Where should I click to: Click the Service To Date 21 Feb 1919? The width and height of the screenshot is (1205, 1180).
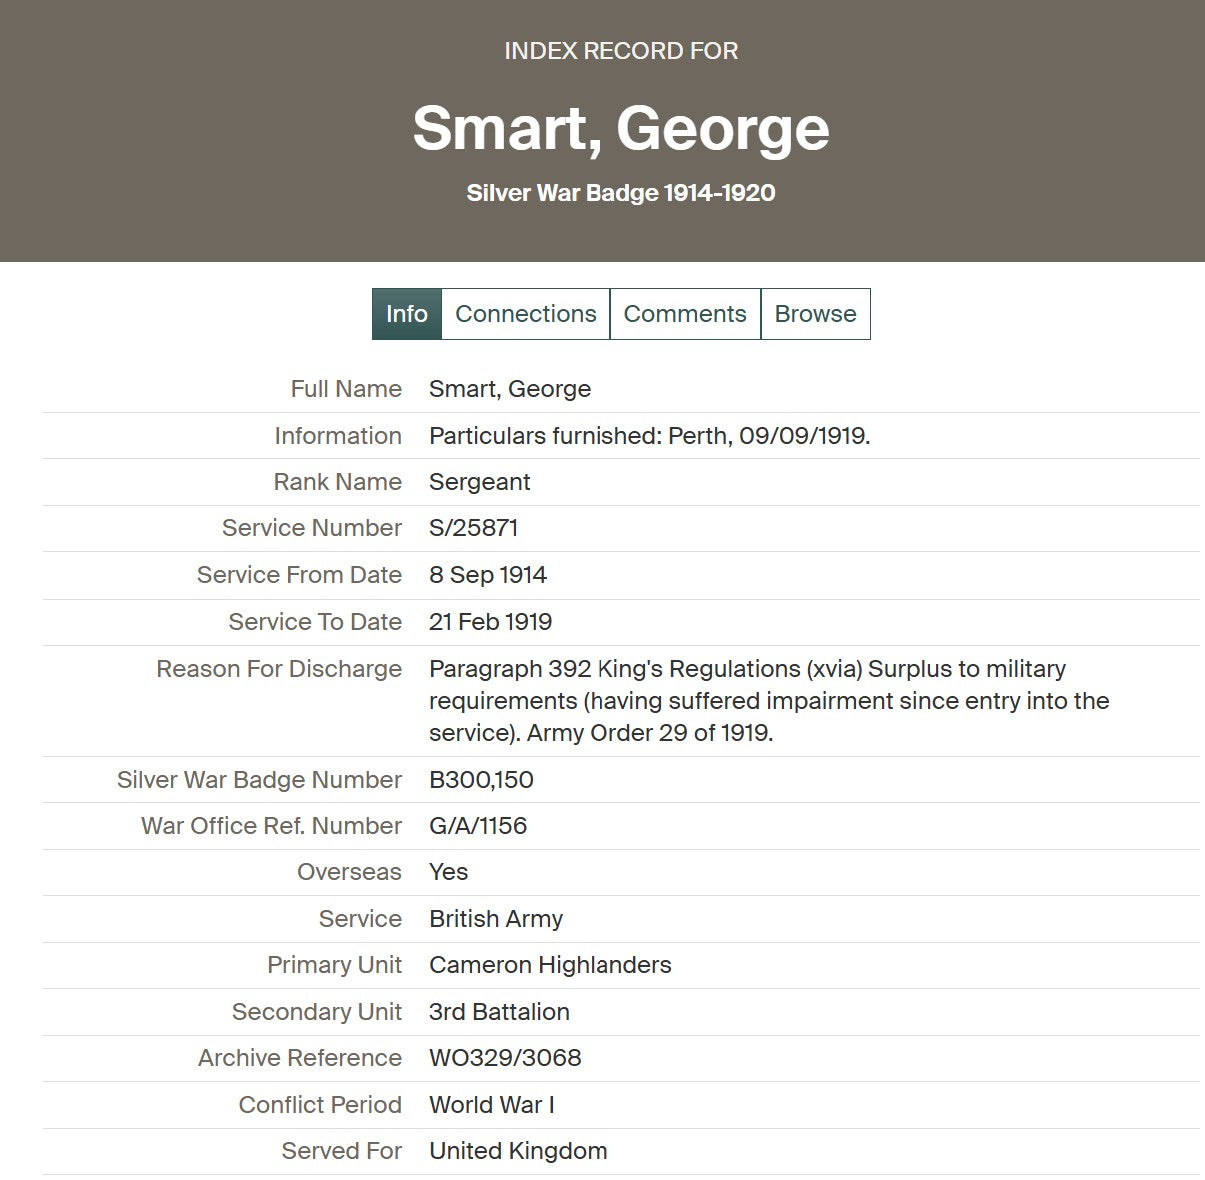click(x=490, y=622)
